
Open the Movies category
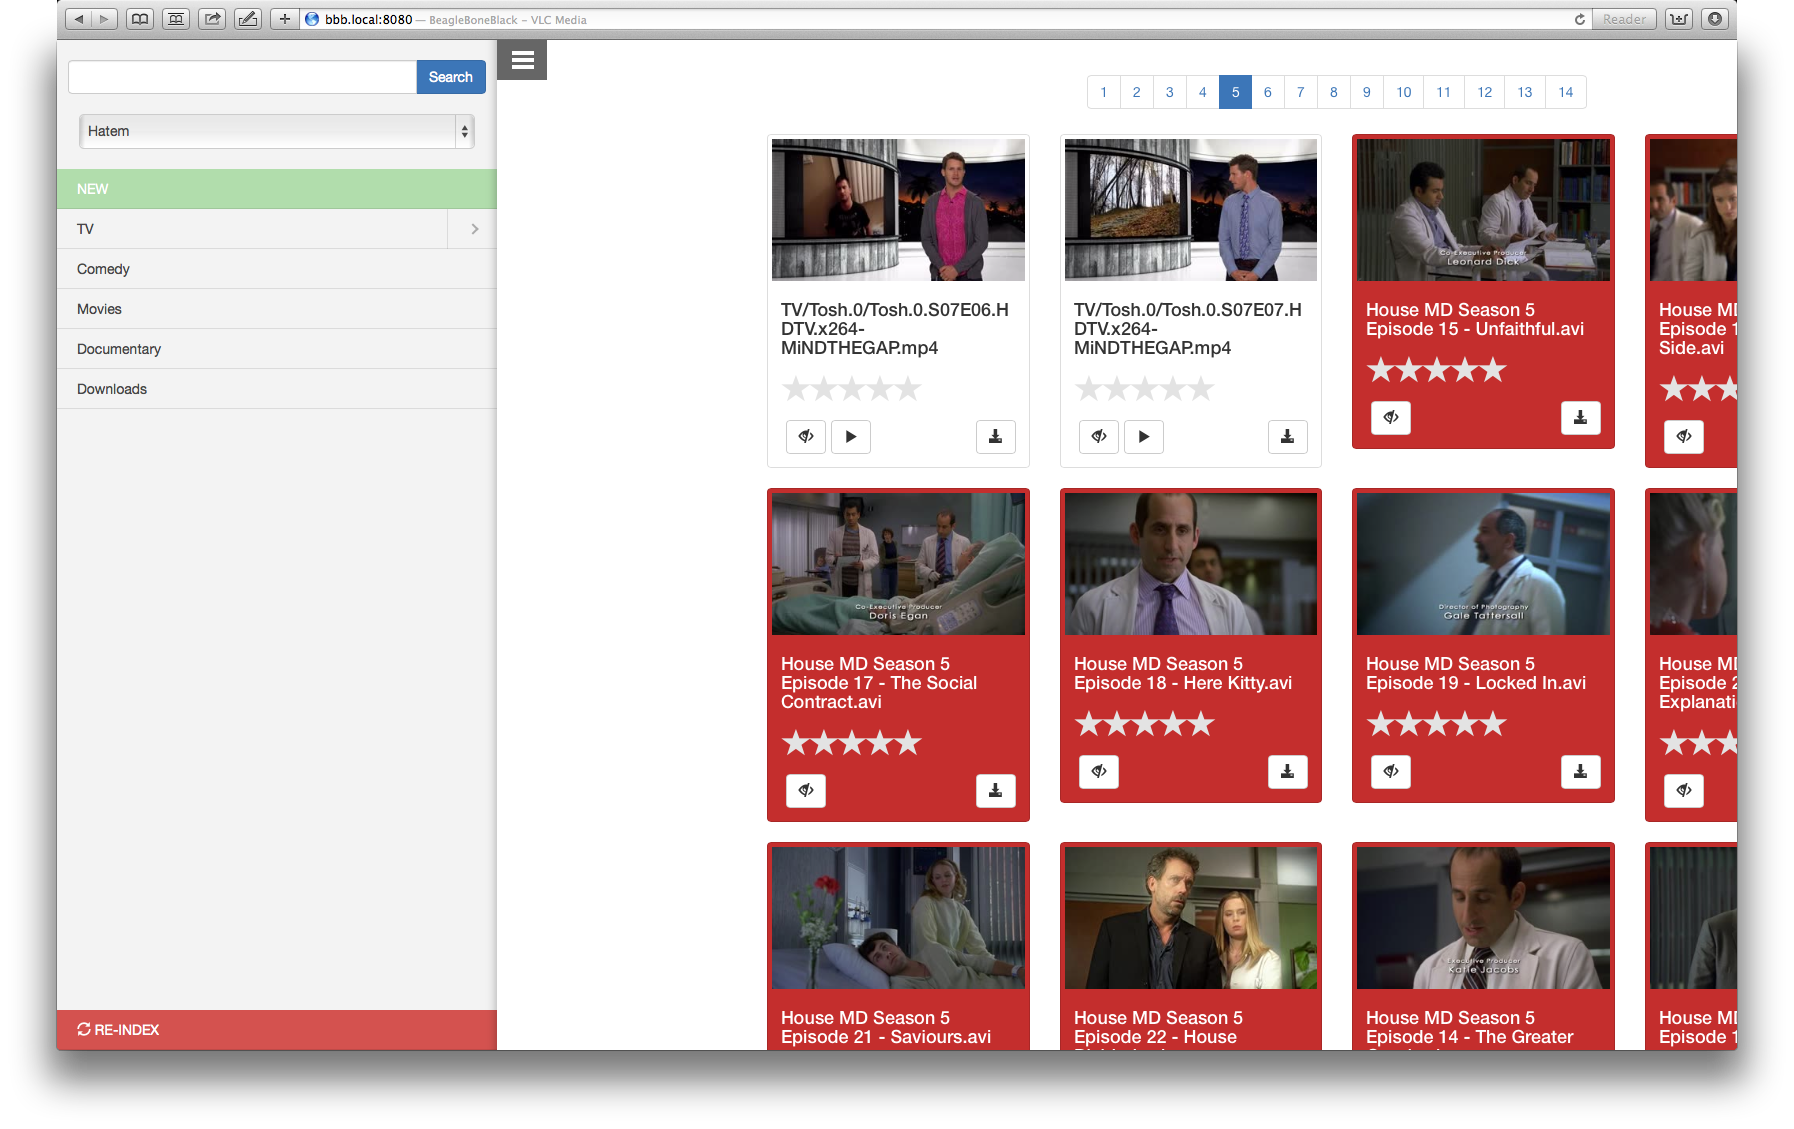(x=277, y=309)
